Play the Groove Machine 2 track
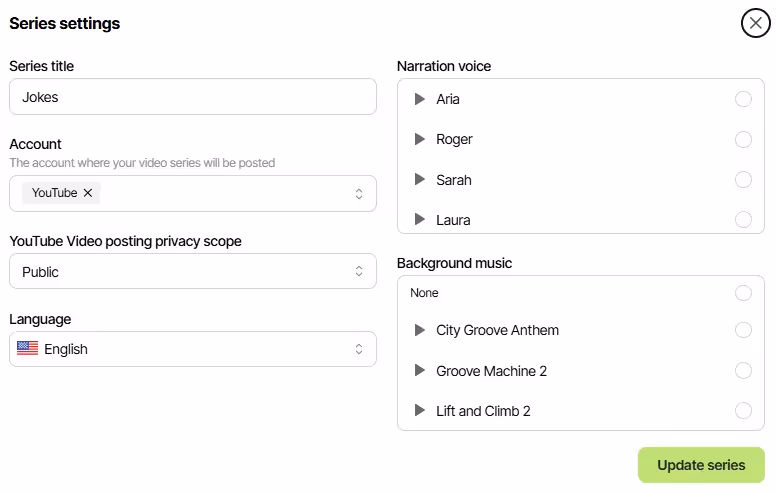 [420, 371]
